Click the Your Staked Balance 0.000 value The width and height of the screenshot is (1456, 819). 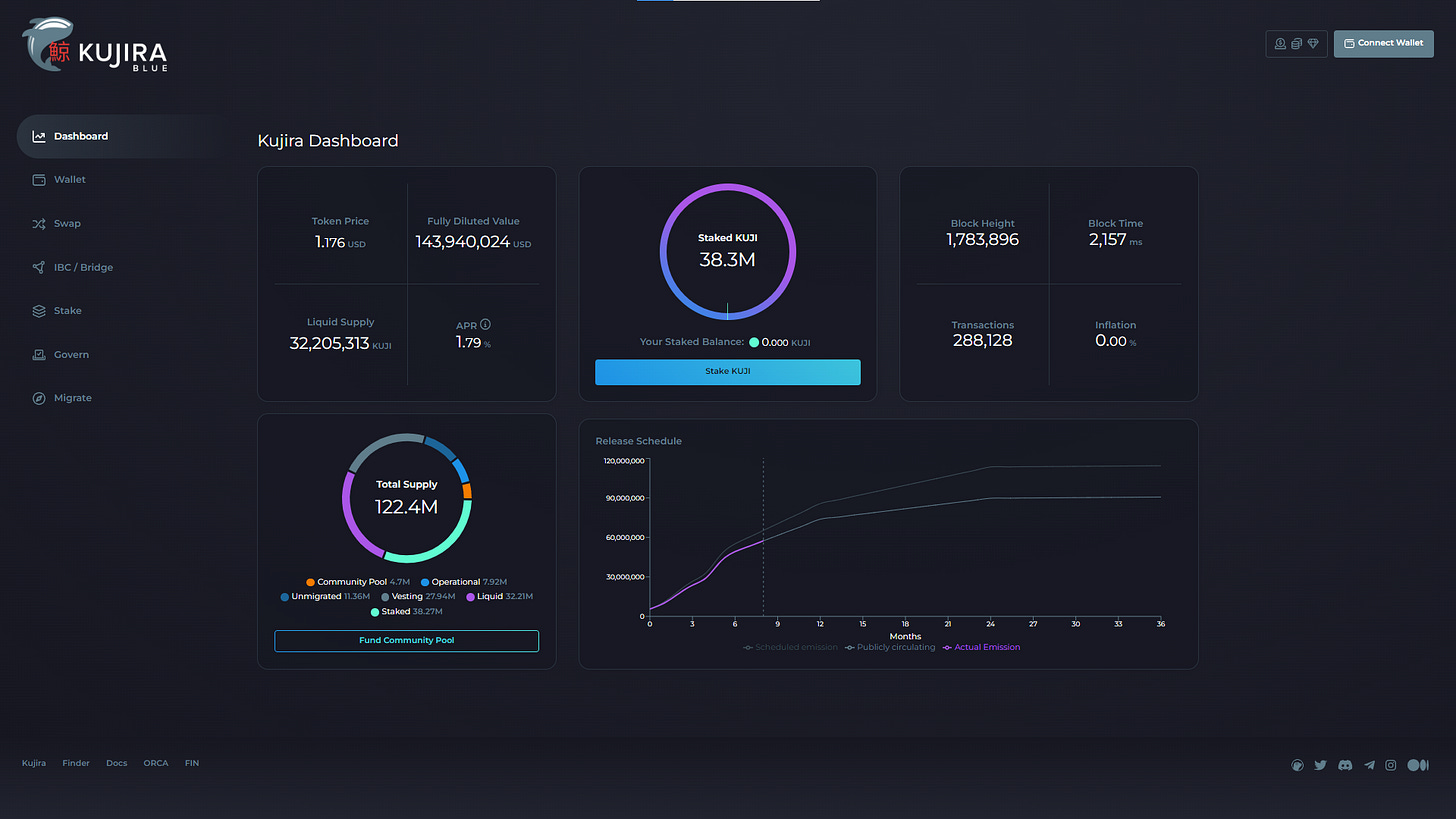click(x=775, y=342)
